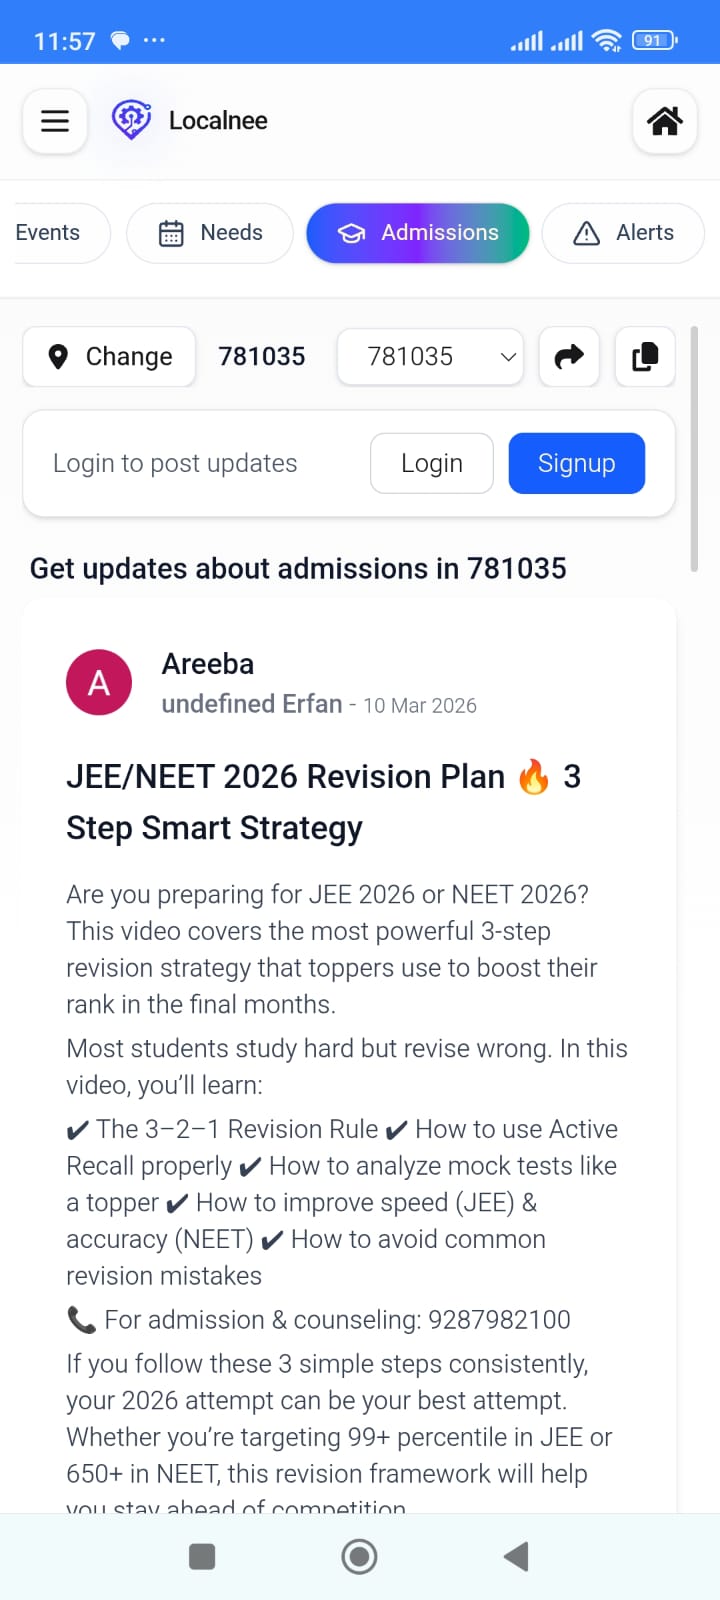Go to home via house icon
This screenshot has width=720, height=1600.
coord(665,121)
